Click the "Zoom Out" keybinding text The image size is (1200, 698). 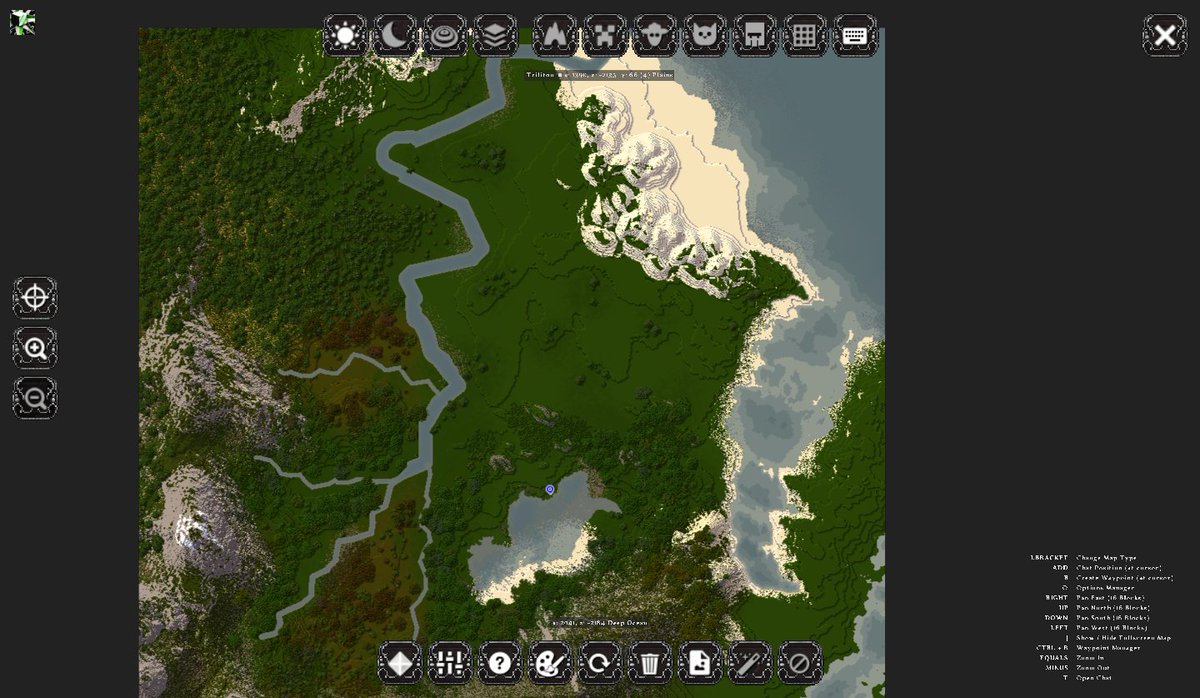tap(1092, 667)
